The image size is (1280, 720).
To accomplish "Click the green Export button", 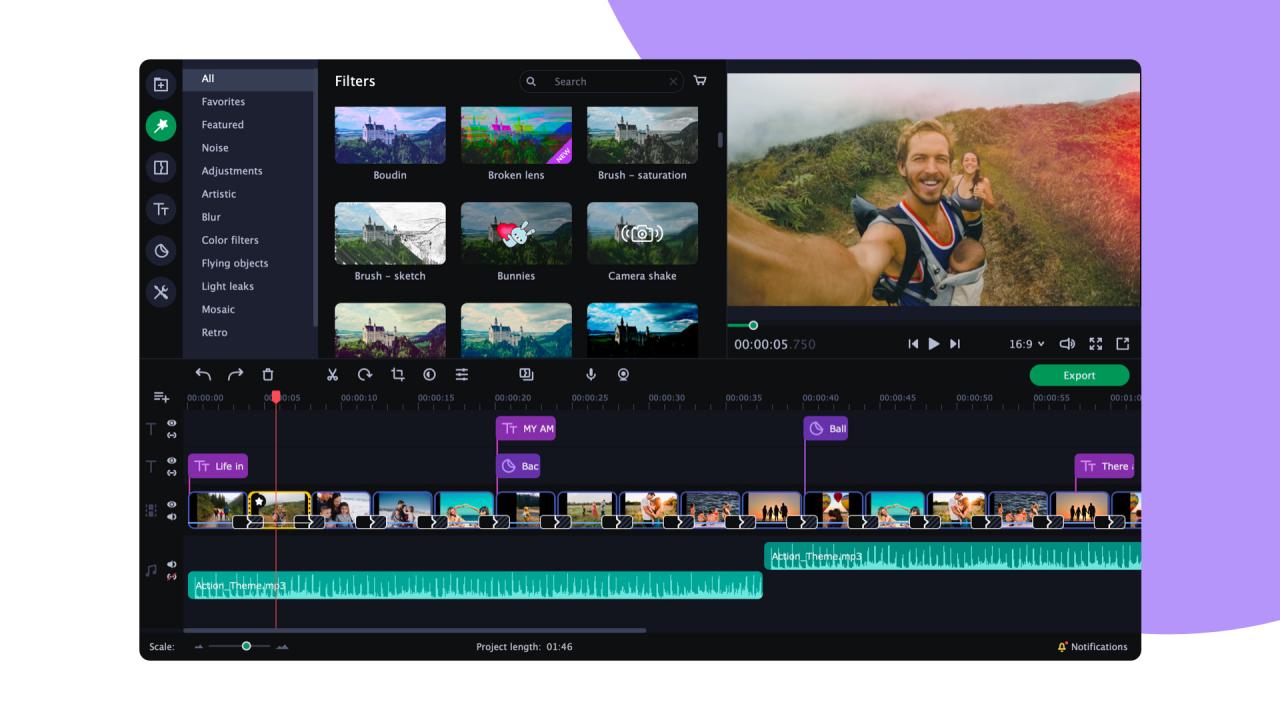I will 1078,375.
